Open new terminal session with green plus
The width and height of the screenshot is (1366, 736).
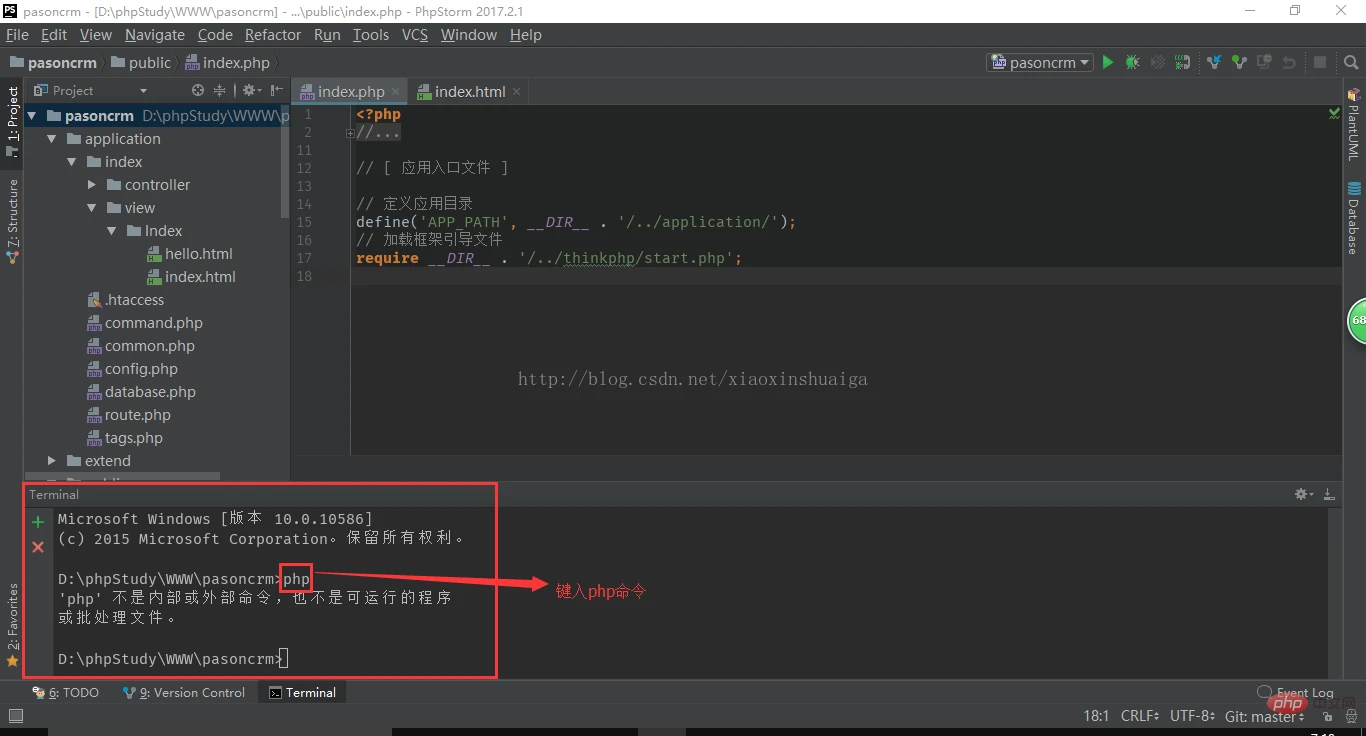pyautogui.click(x=38, y=522)
